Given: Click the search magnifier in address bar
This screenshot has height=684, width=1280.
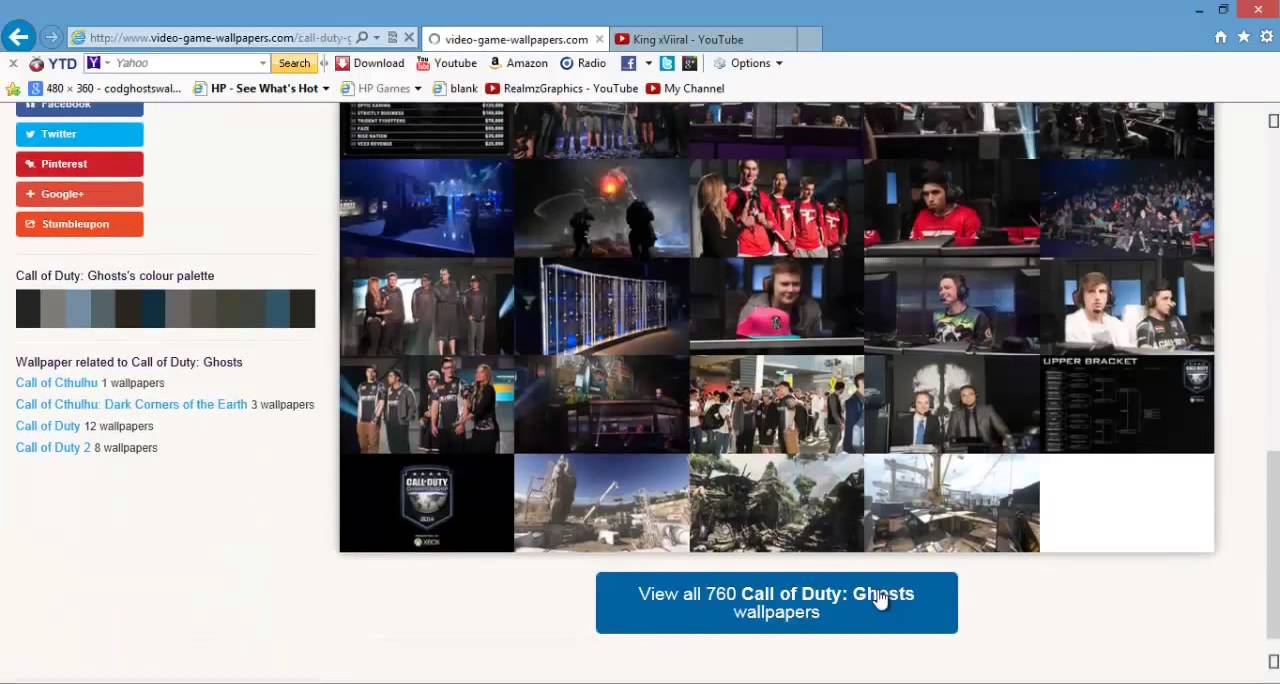Looking at the screenshot, I should point(361,38).
